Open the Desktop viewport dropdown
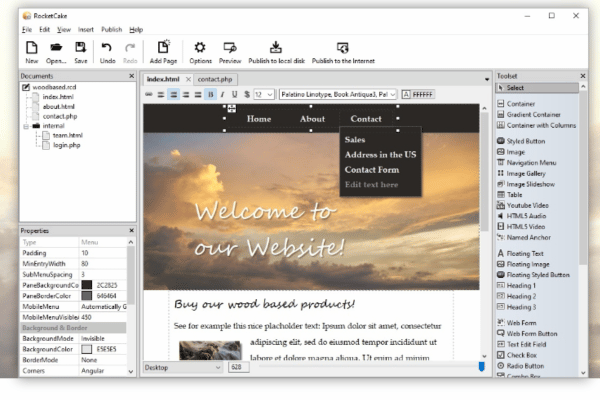The height and width of the screenshot is (400, 600). [183, 367]
